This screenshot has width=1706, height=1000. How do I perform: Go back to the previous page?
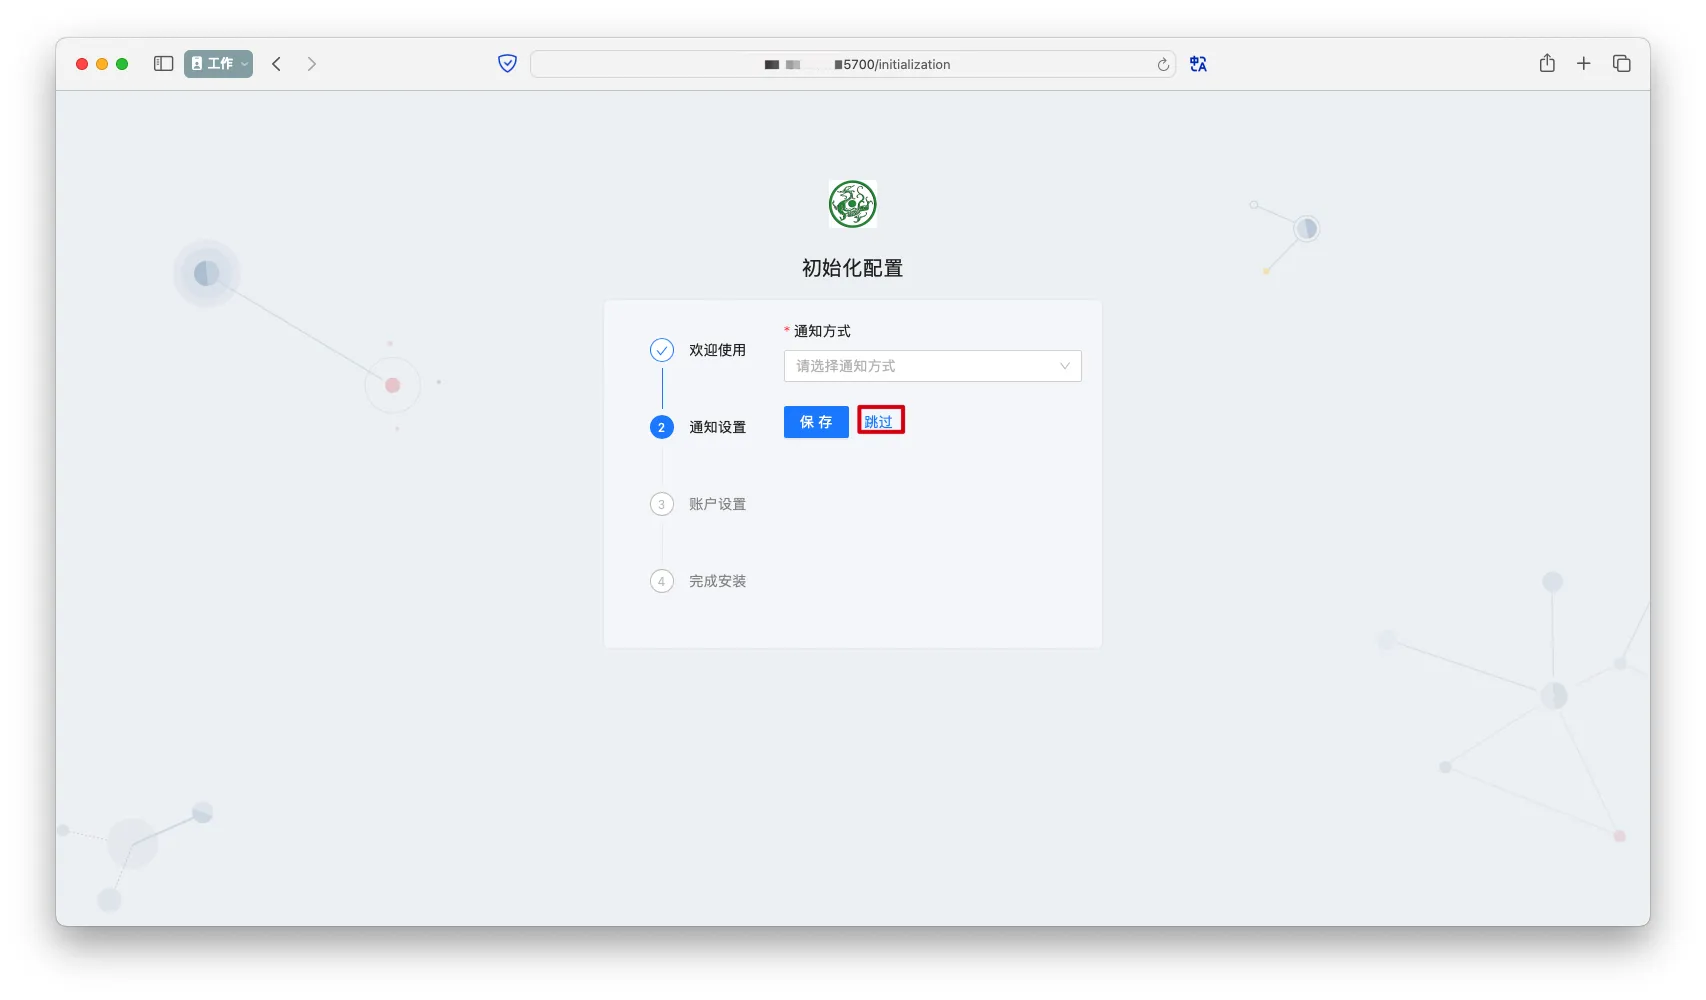click(x=277, y=64)
